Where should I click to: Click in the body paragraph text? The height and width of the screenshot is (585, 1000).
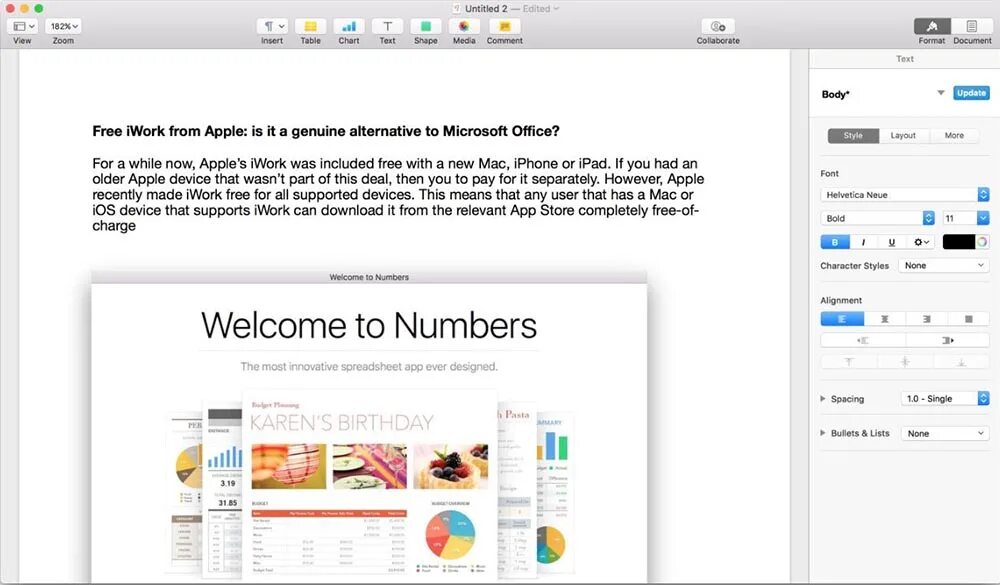(398, 195)
